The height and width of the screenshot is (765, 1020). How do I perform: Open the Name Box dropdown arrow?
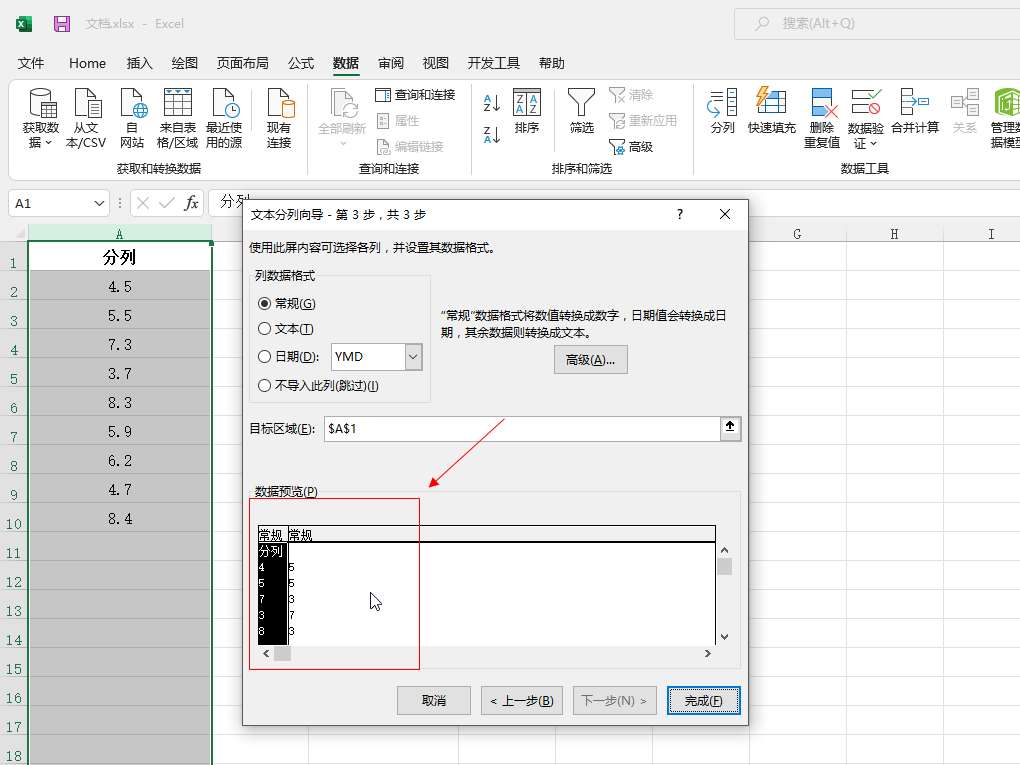[99, 204]
